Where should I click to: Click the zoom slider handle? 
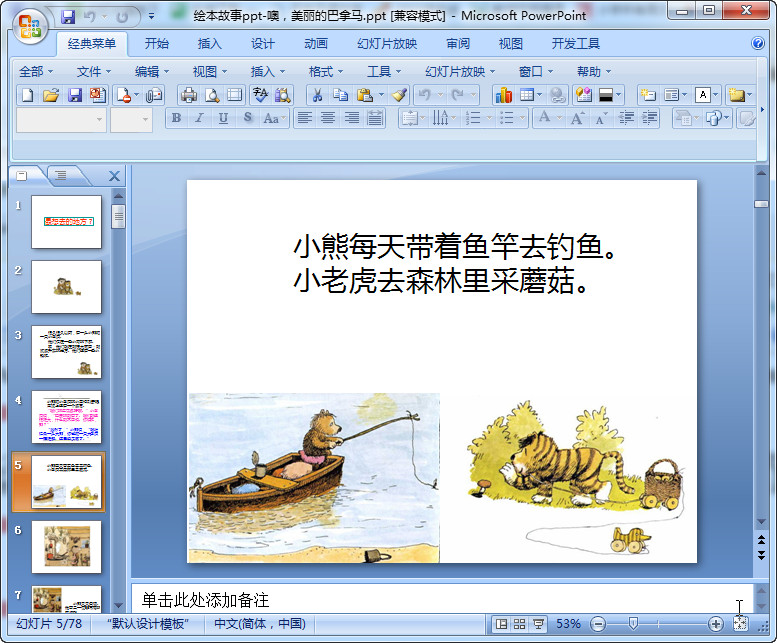[x=633, y=624]
